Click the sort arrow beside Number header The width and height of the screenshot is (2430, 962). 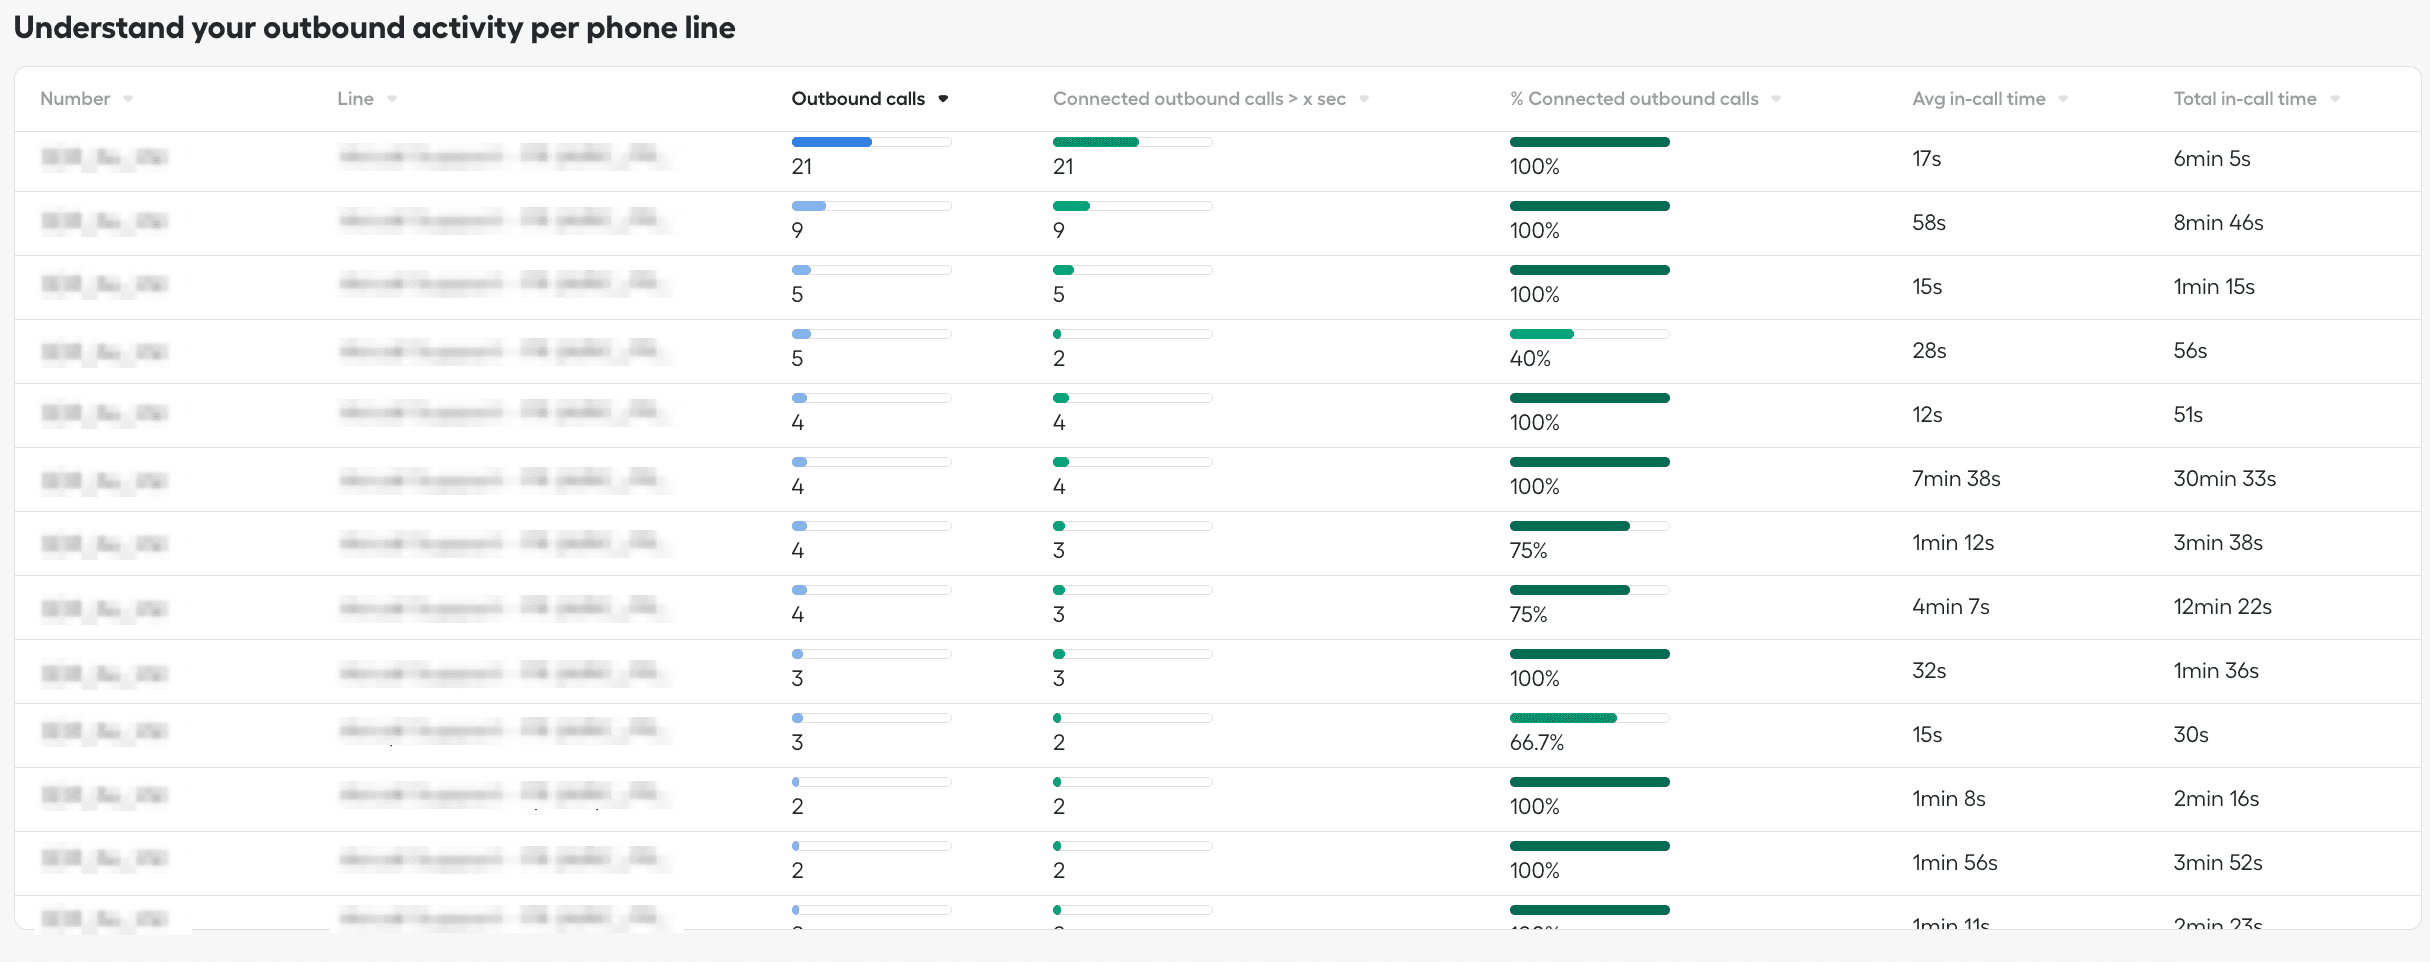pyautogui.click(x=128, y=99)
